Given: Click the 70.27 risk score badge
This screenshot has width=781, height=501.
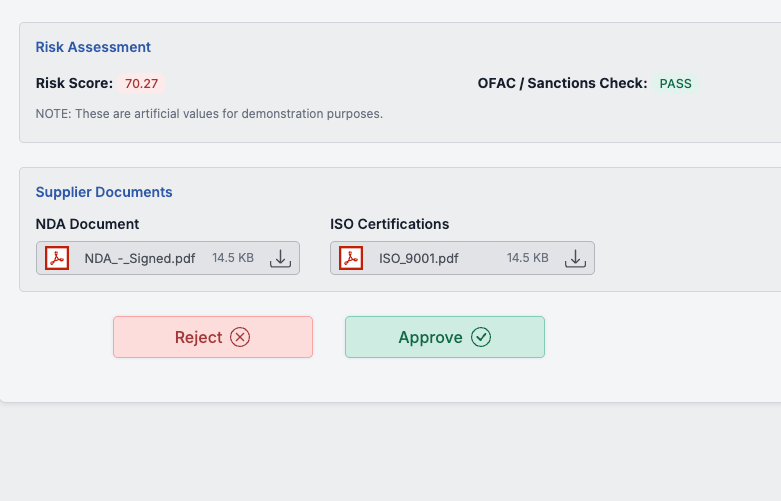Looking at the screenshot, I should [141, 83].
